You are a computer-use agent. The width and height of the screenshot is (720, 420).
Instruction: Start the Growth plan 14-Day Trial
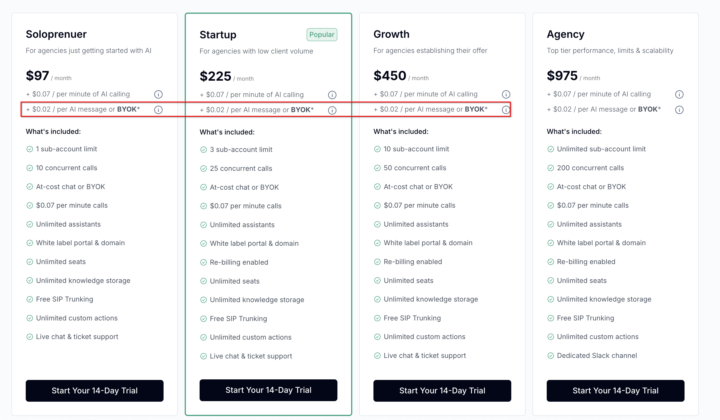(442, 390)
